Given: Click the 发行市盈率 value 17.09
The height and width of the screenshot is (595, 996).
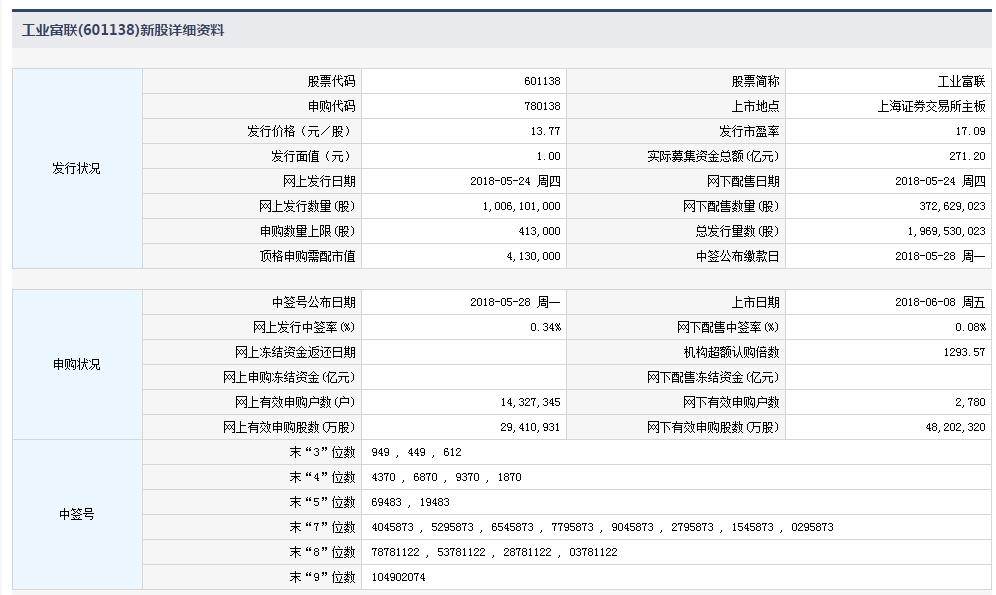Looking at the screenshot, I should 970,131.
